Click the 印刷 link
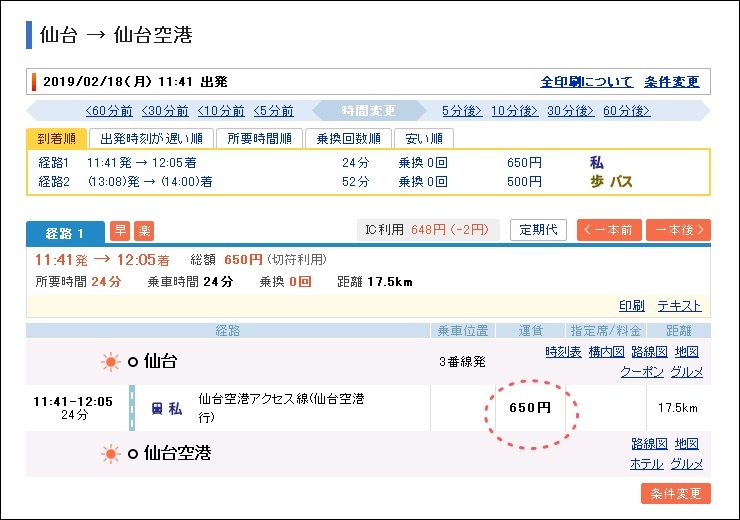The width and height of the screenshot is (740, 520). pyautogui.click(x=632, y=306)
